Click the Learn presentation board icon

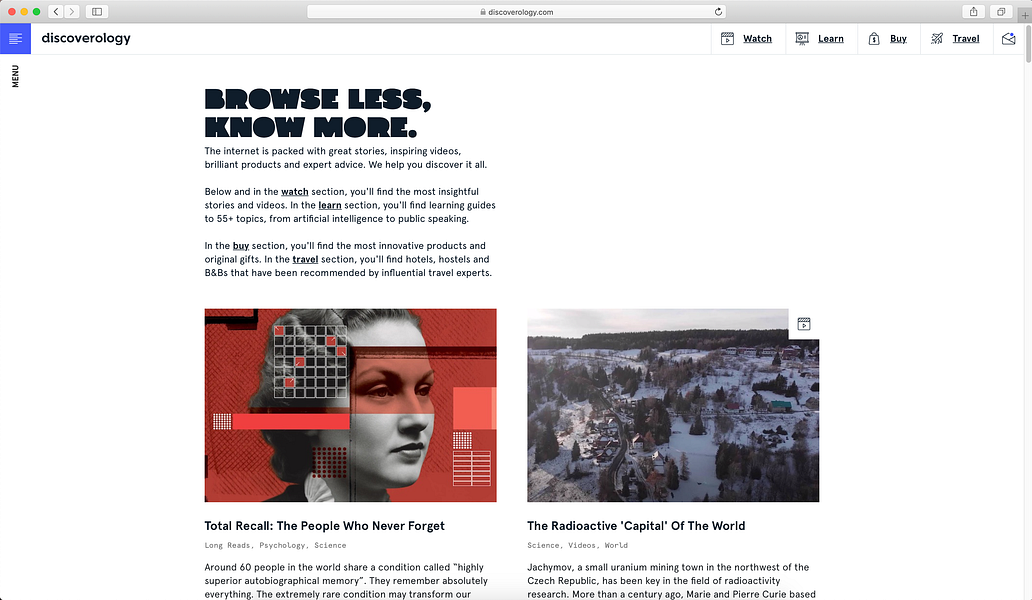(x=802, y=39)
